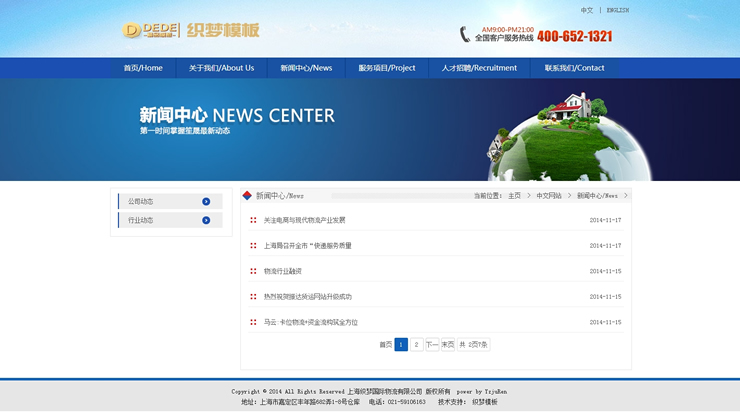Open the article 热烈祝贺捷达货运网站升级成功
Viewport: 740px width, 413px height.
(x=308, y=297)
